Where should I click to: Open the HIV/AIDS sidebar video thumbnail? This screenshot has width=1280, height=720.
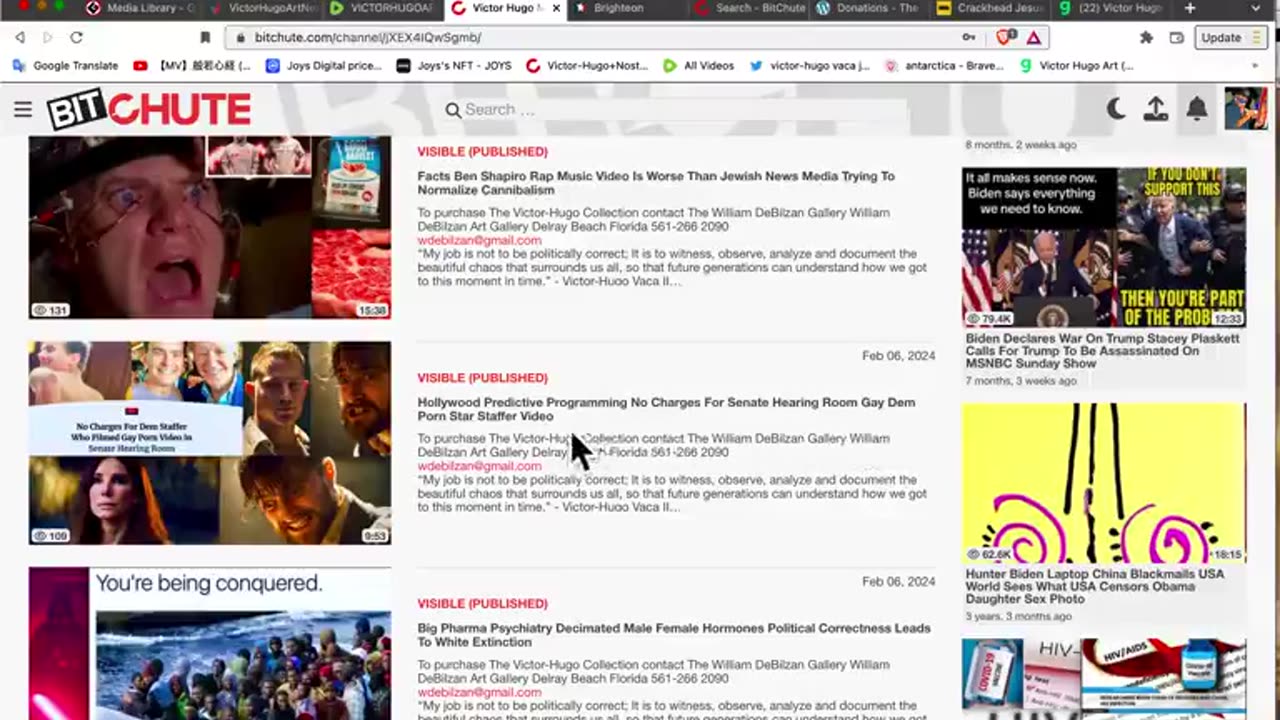(1104, 679)
